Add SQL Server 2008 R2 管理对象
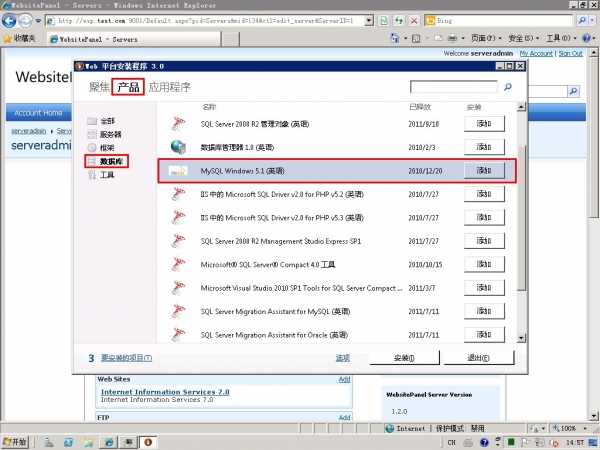The image size is (600, 450). pyautogui.click(x=484, y=124)
